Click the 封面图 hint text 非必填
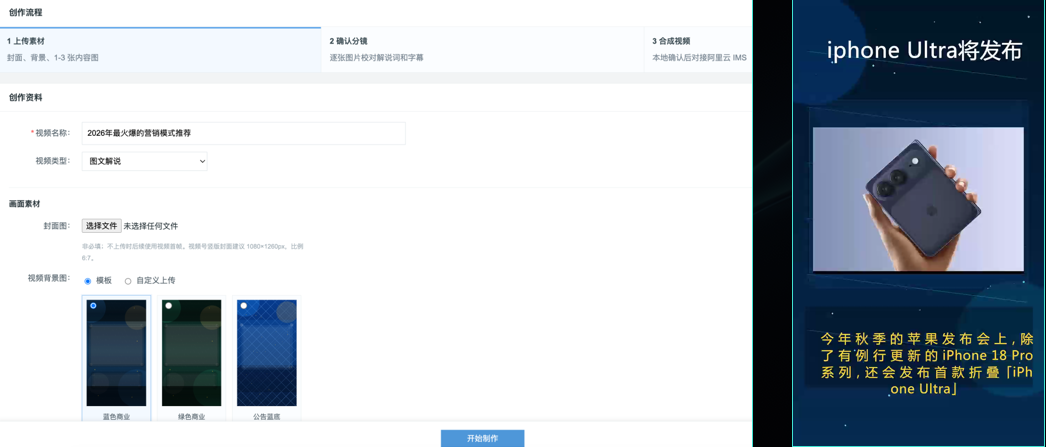The height and width of the screenshot is (447, 1046). [x=192, y=252]
